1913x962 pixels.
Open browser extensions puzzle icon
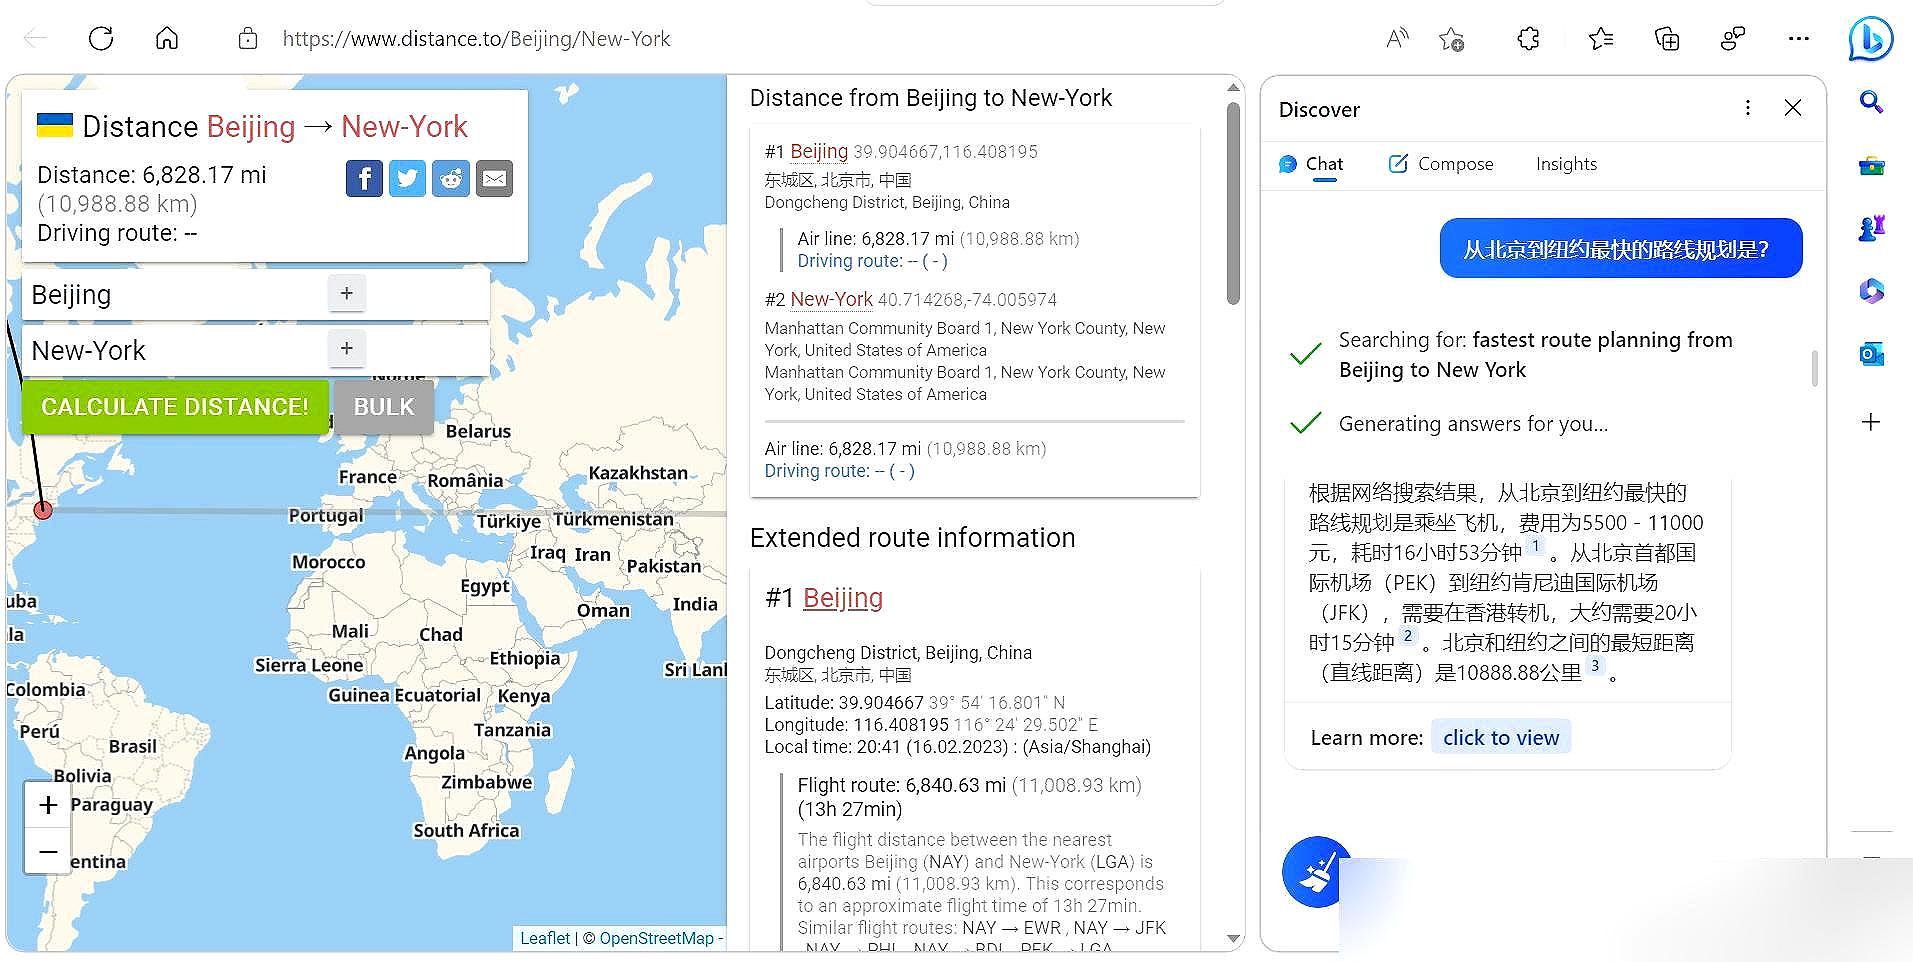coord(1528,39)
